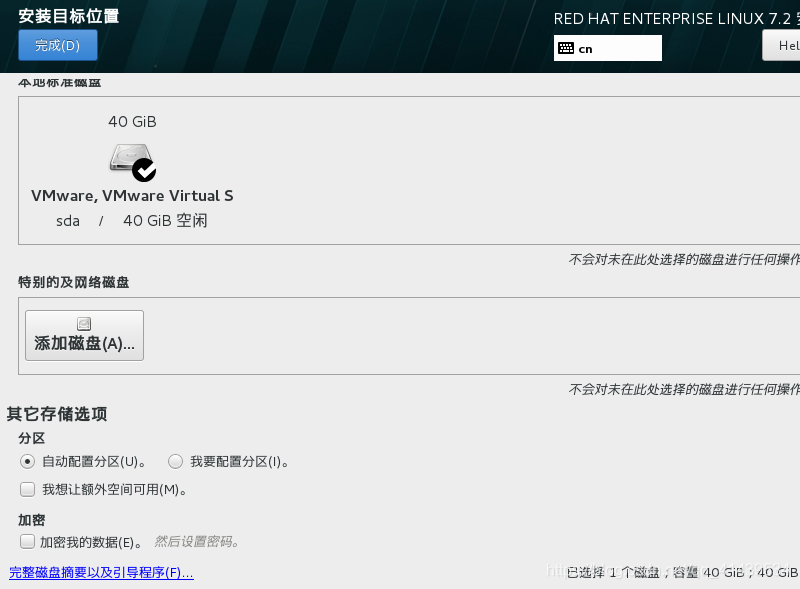Open the Help button
Image resolution: width=800 pixels, height=589 pixels.
point(782,45)
